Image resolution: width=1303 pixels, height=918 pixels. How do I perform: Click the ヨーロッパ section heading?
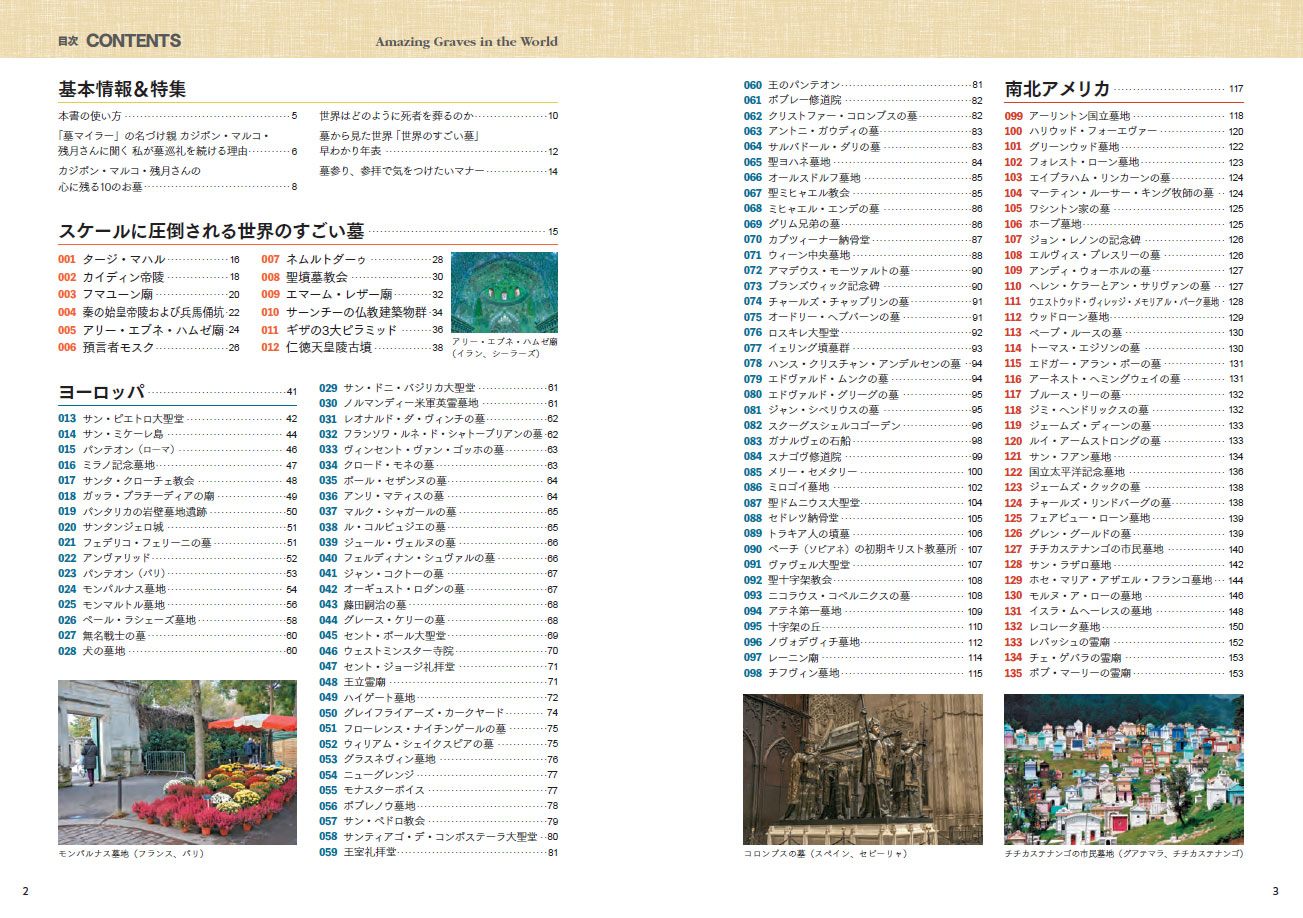102,391
